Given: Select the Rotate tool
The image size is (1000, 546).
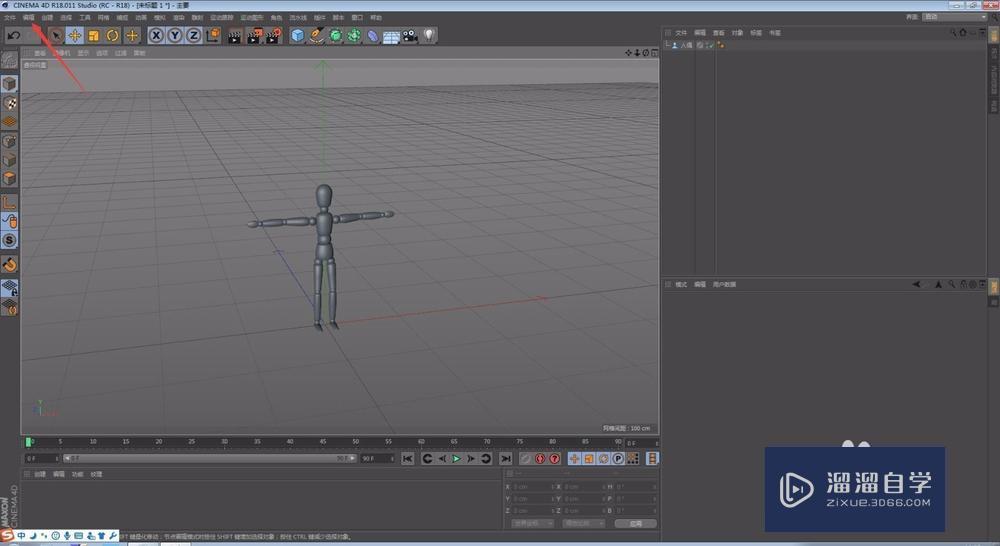Looking at the screenshot, I should point(113,36).
